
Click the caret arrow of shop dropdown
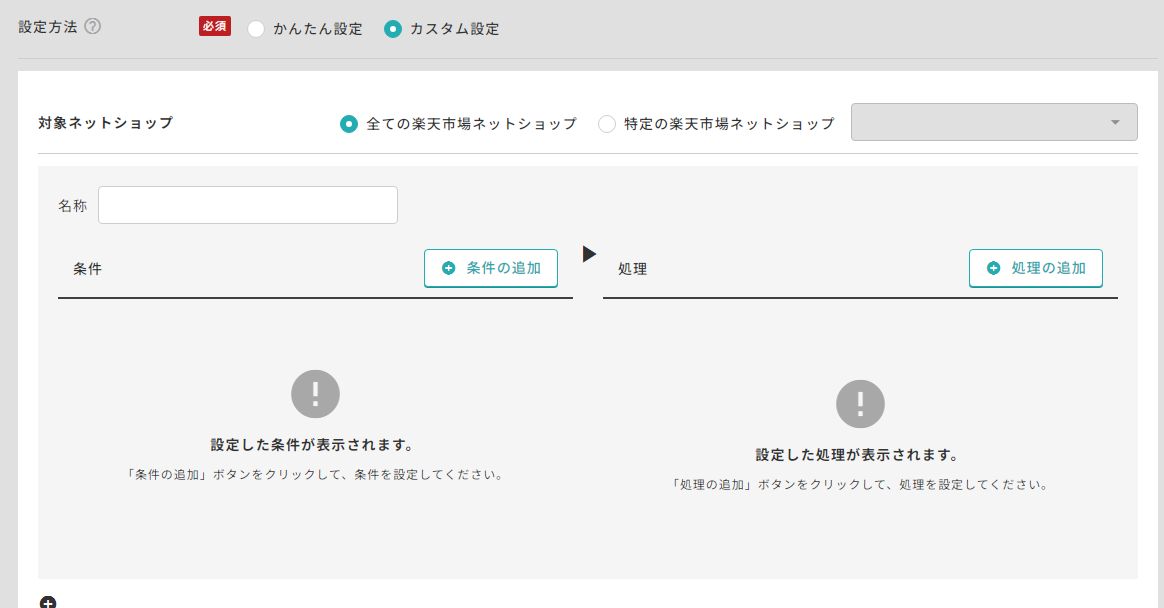point(1115,122)
